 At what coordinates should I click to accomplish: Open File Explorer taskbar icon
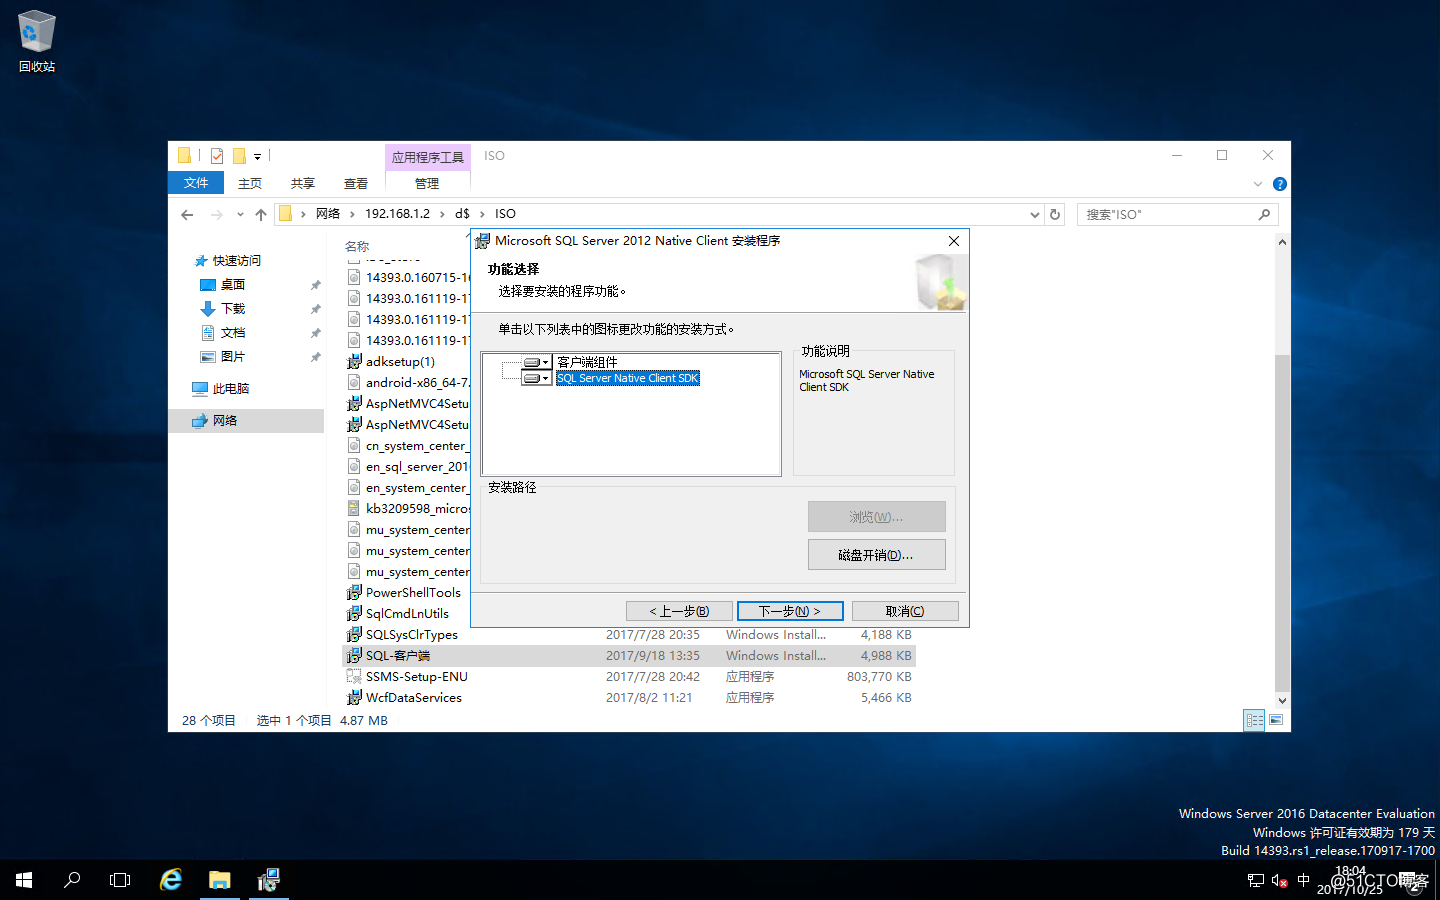point(219,880)
